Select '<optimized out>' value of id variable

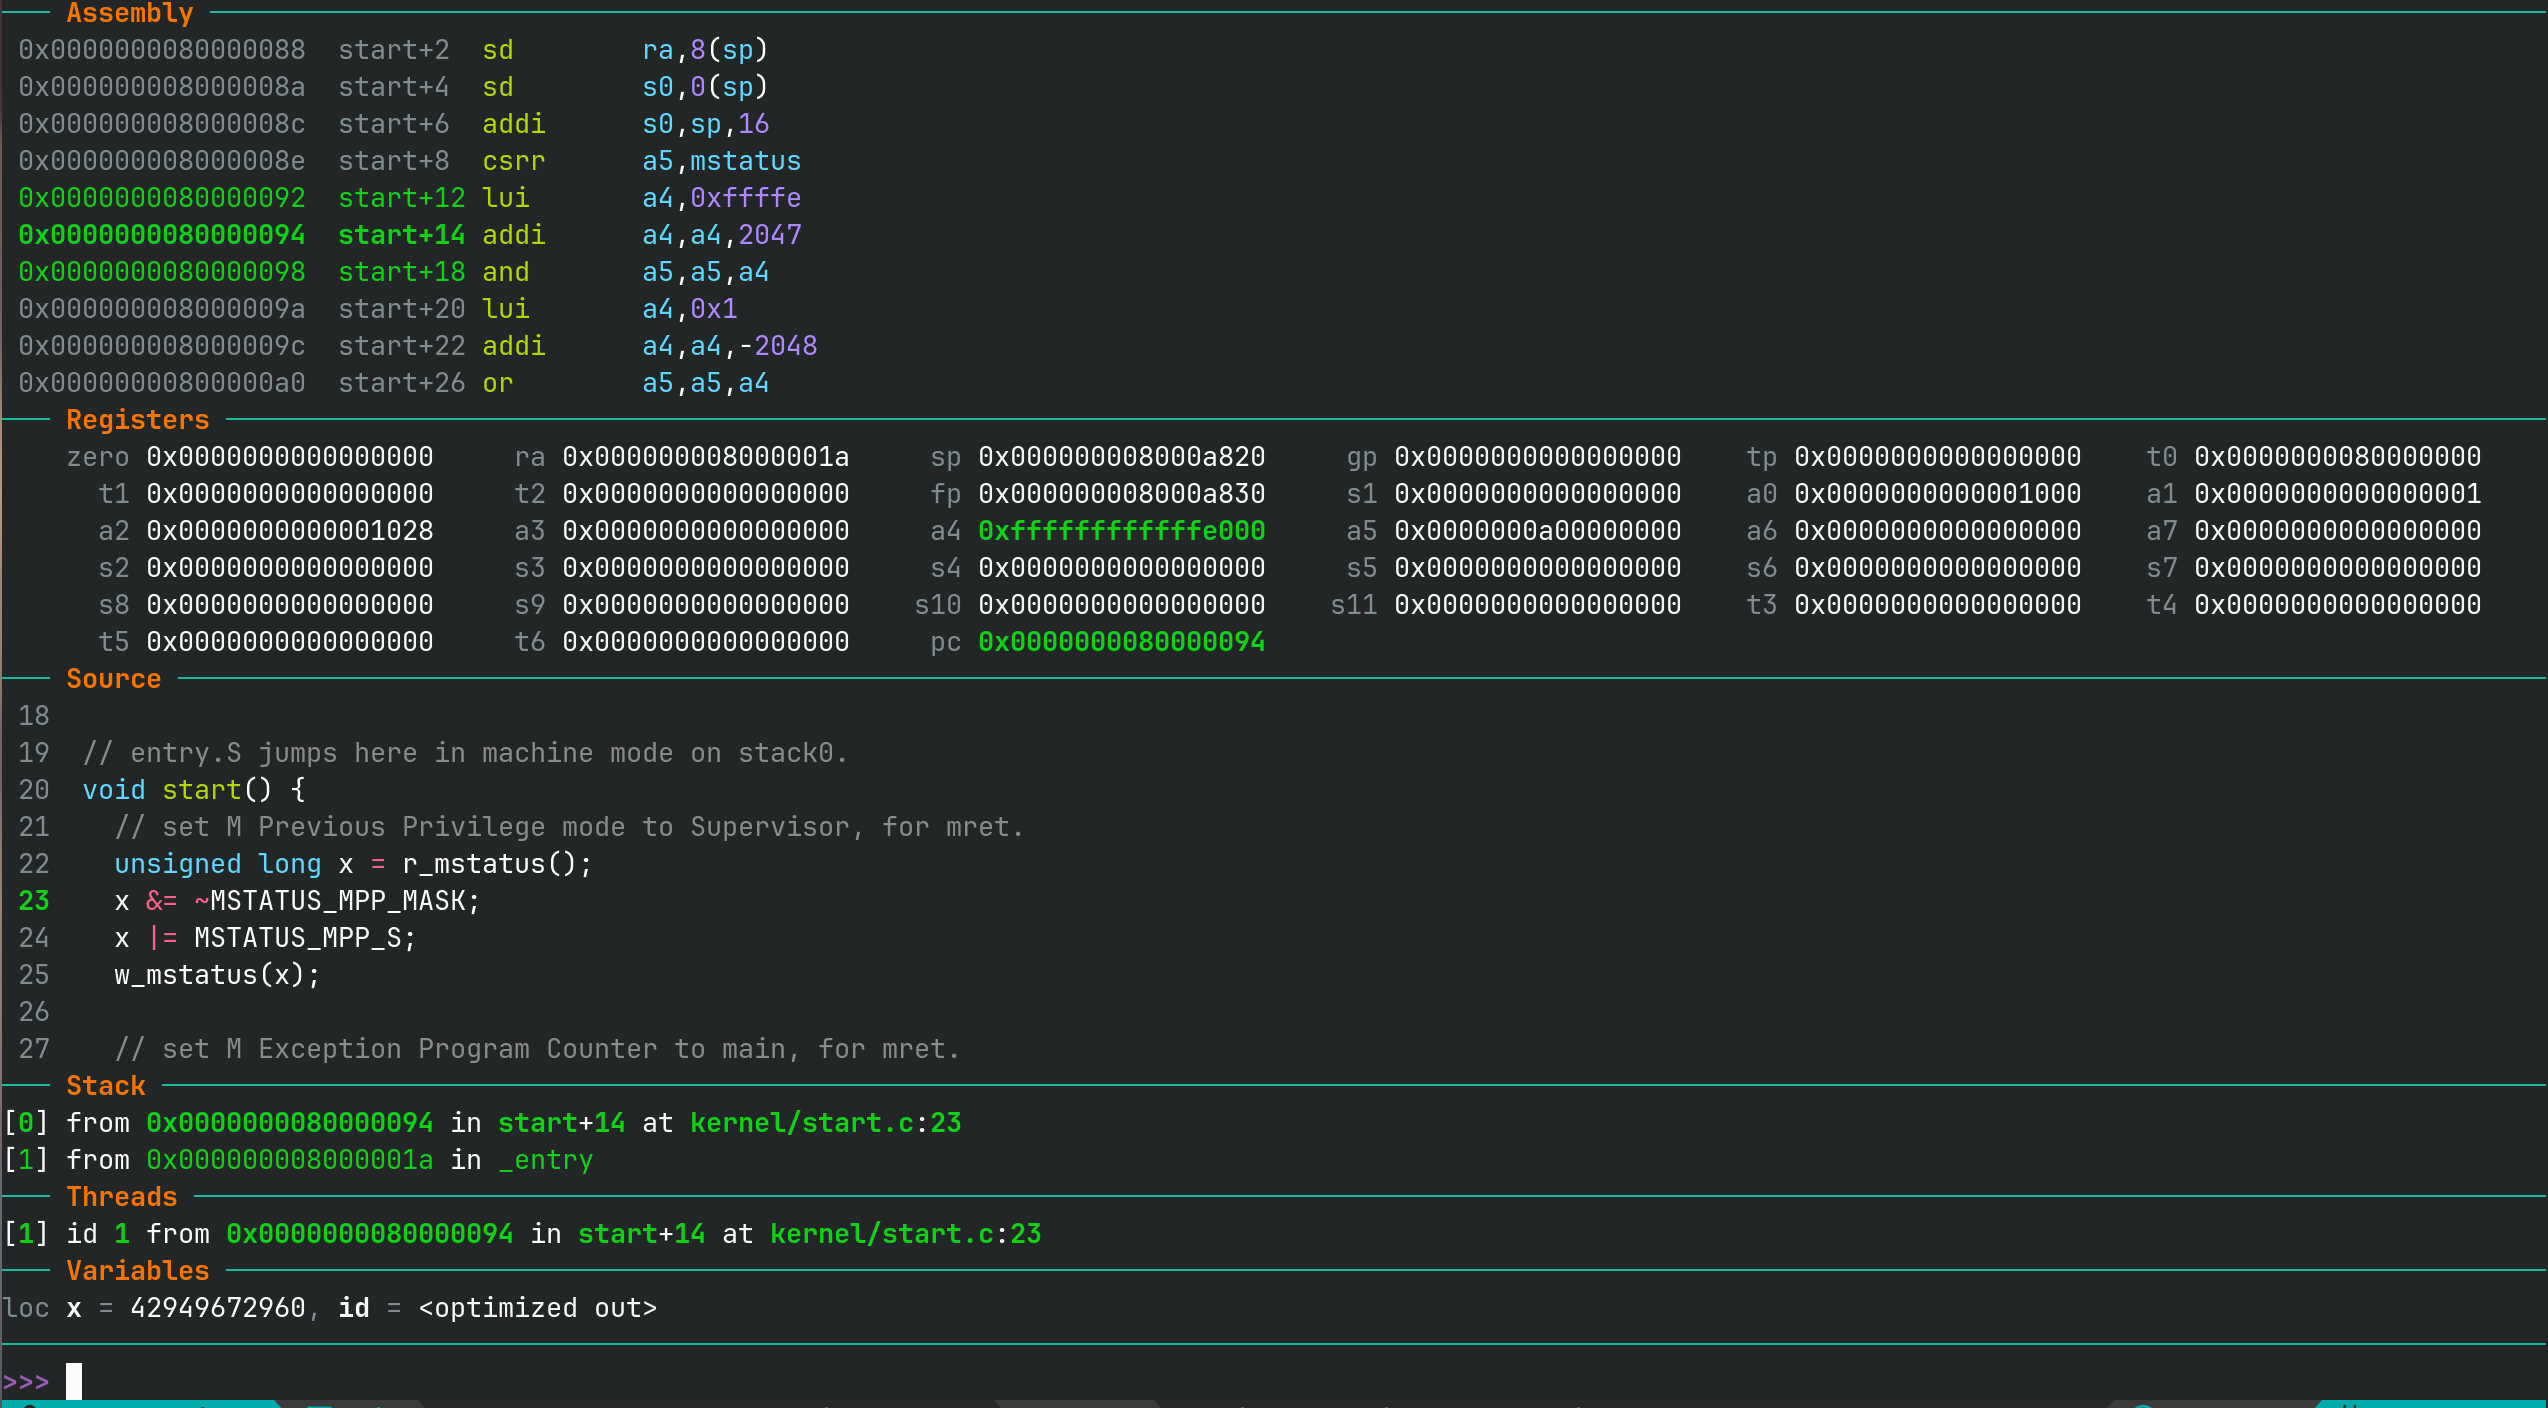click(x=538, y=1308)
